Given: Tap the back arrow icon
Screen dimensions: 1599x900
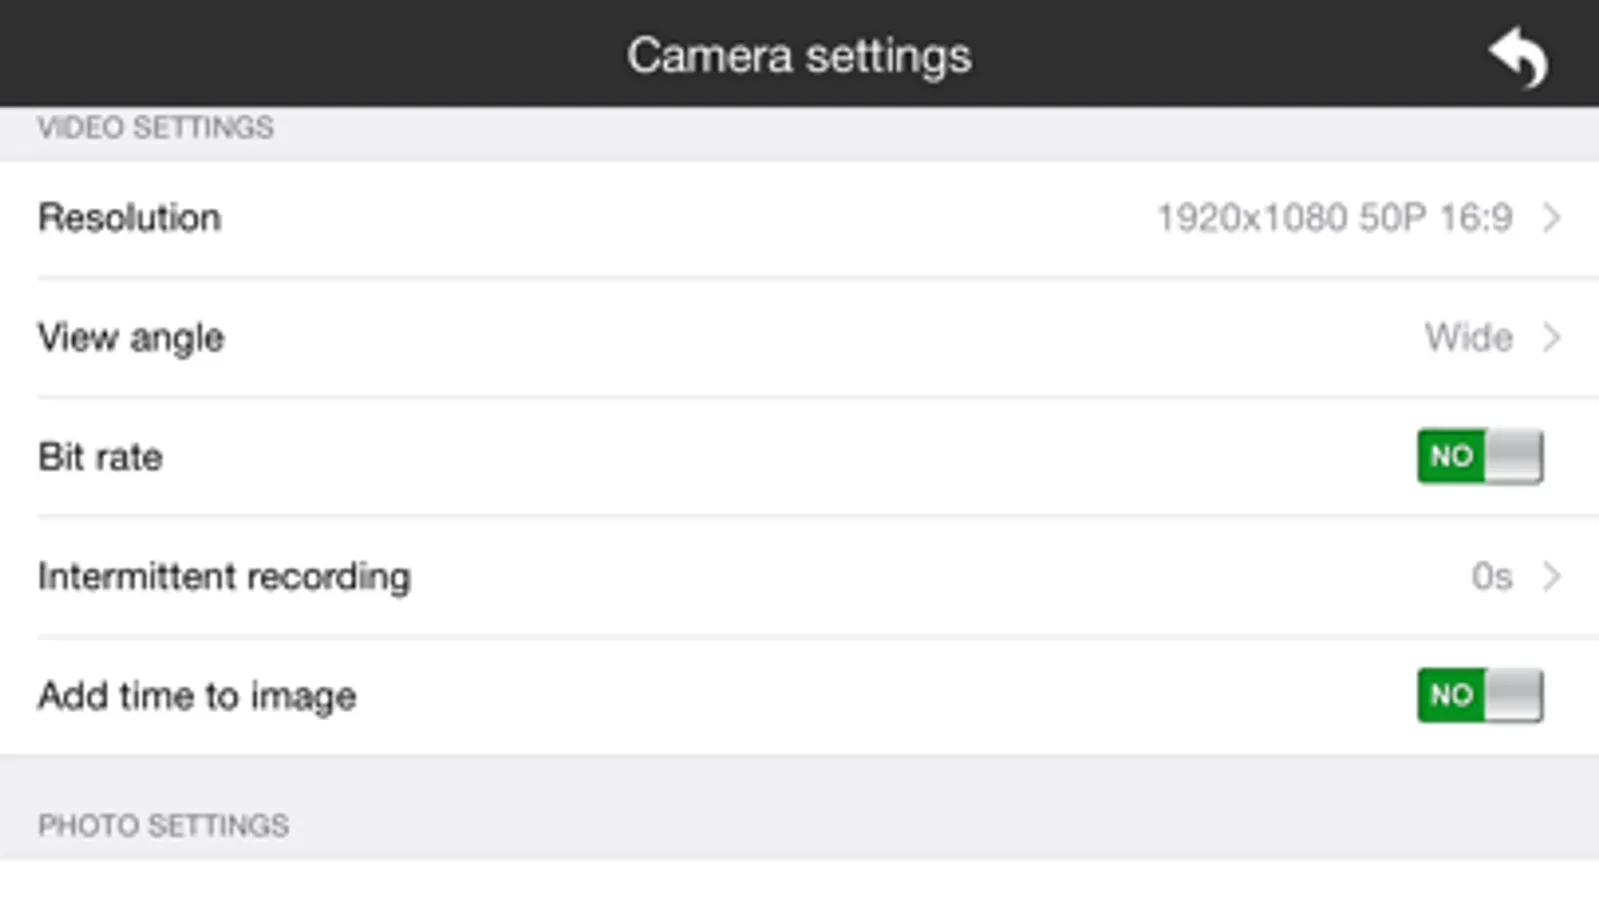Looking at the screenshot, I should pos(1518,57).
